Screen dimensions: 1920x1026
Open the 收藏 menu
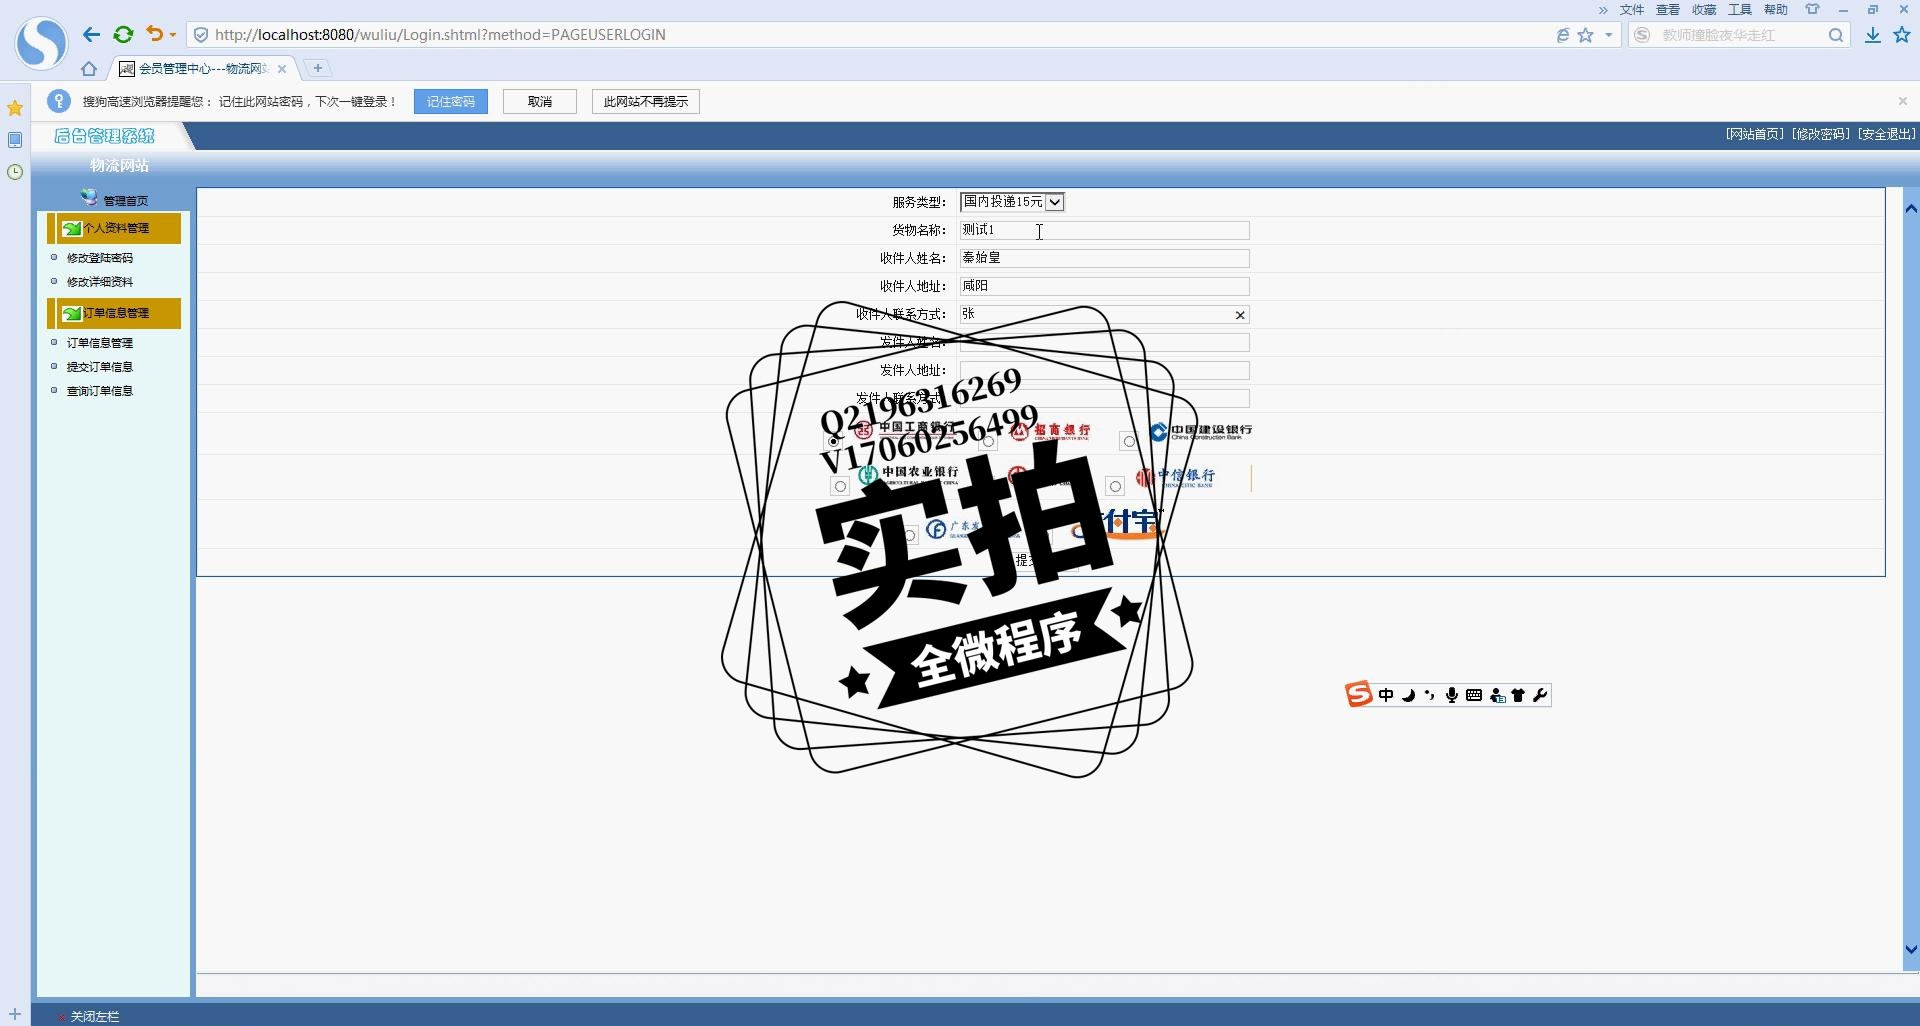click(x=1704, y=10)
